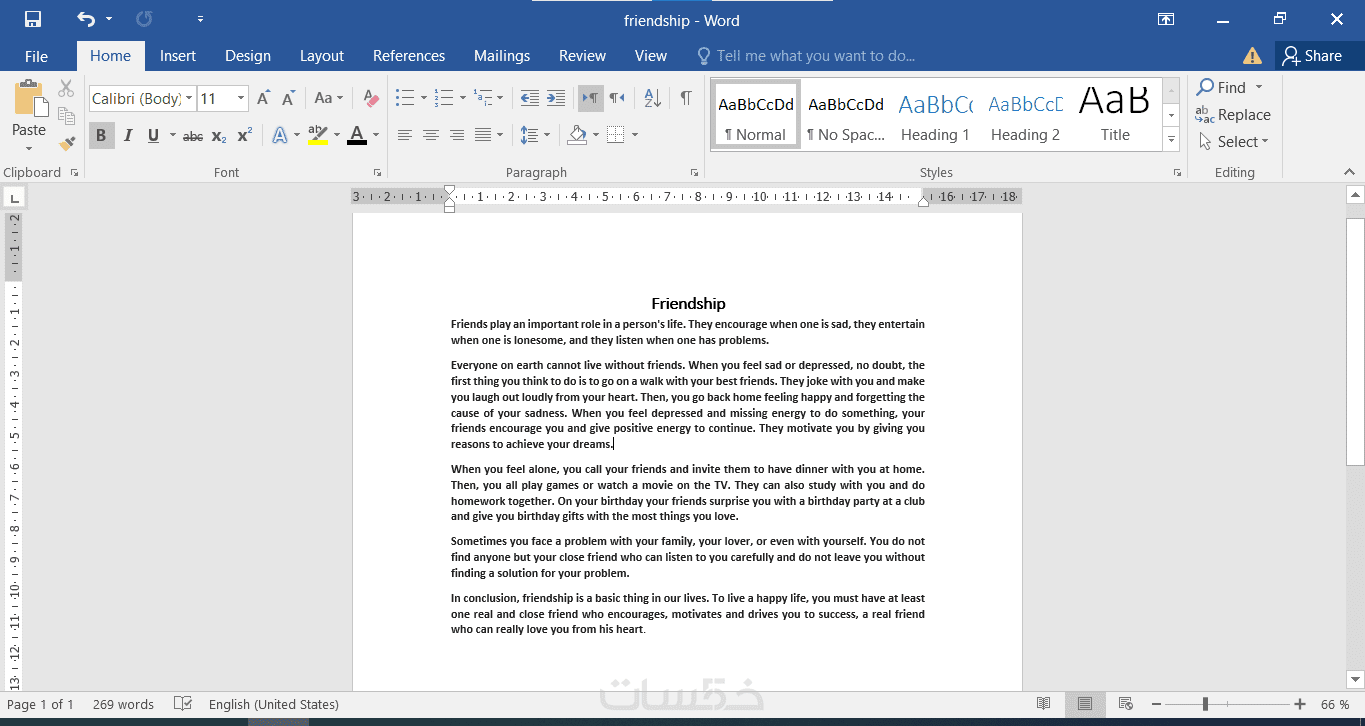Switch to Read Mode in status bar
Image resolution: width=1365 pixels, height=726 pixels.
pos(1043,704)
